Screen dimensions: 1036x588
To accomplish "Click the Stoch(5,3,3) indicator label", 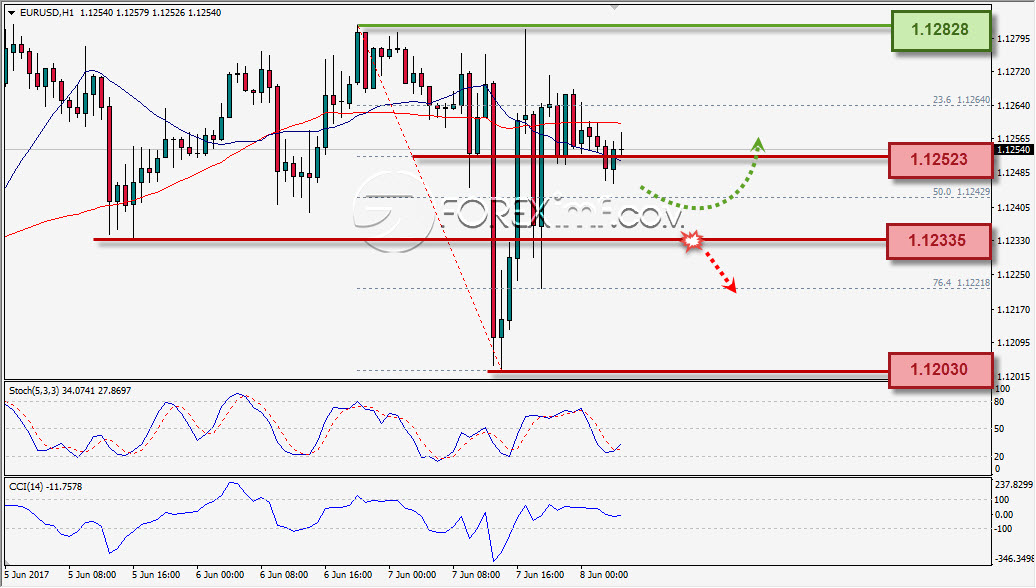I will (x=70, y=390).
